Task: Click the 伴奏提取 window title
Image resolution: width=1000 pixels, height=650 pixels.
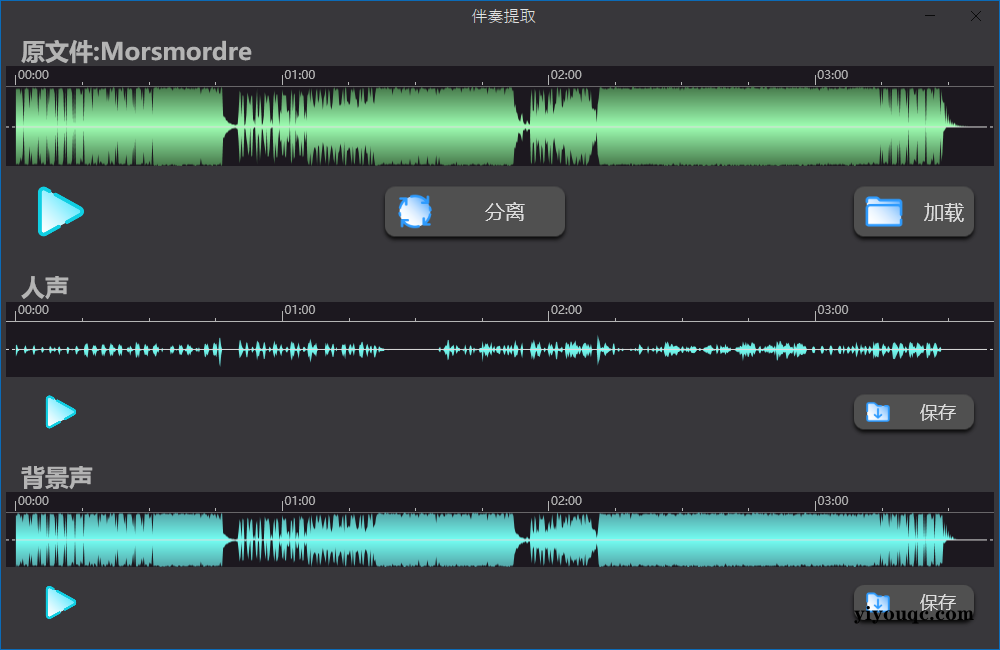Action: 502,16
